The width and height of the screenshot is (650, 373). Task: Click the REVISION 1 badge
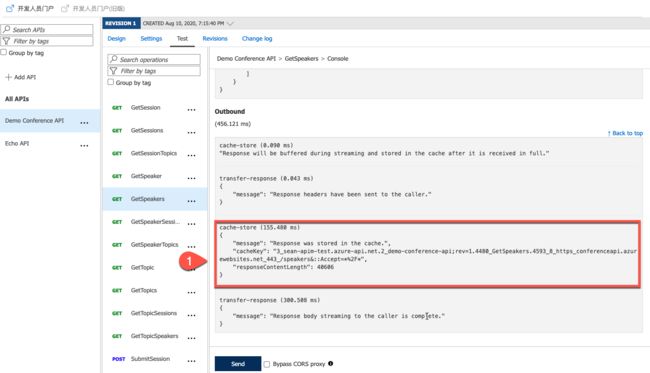pyautogui.click(x=121, y=23)
